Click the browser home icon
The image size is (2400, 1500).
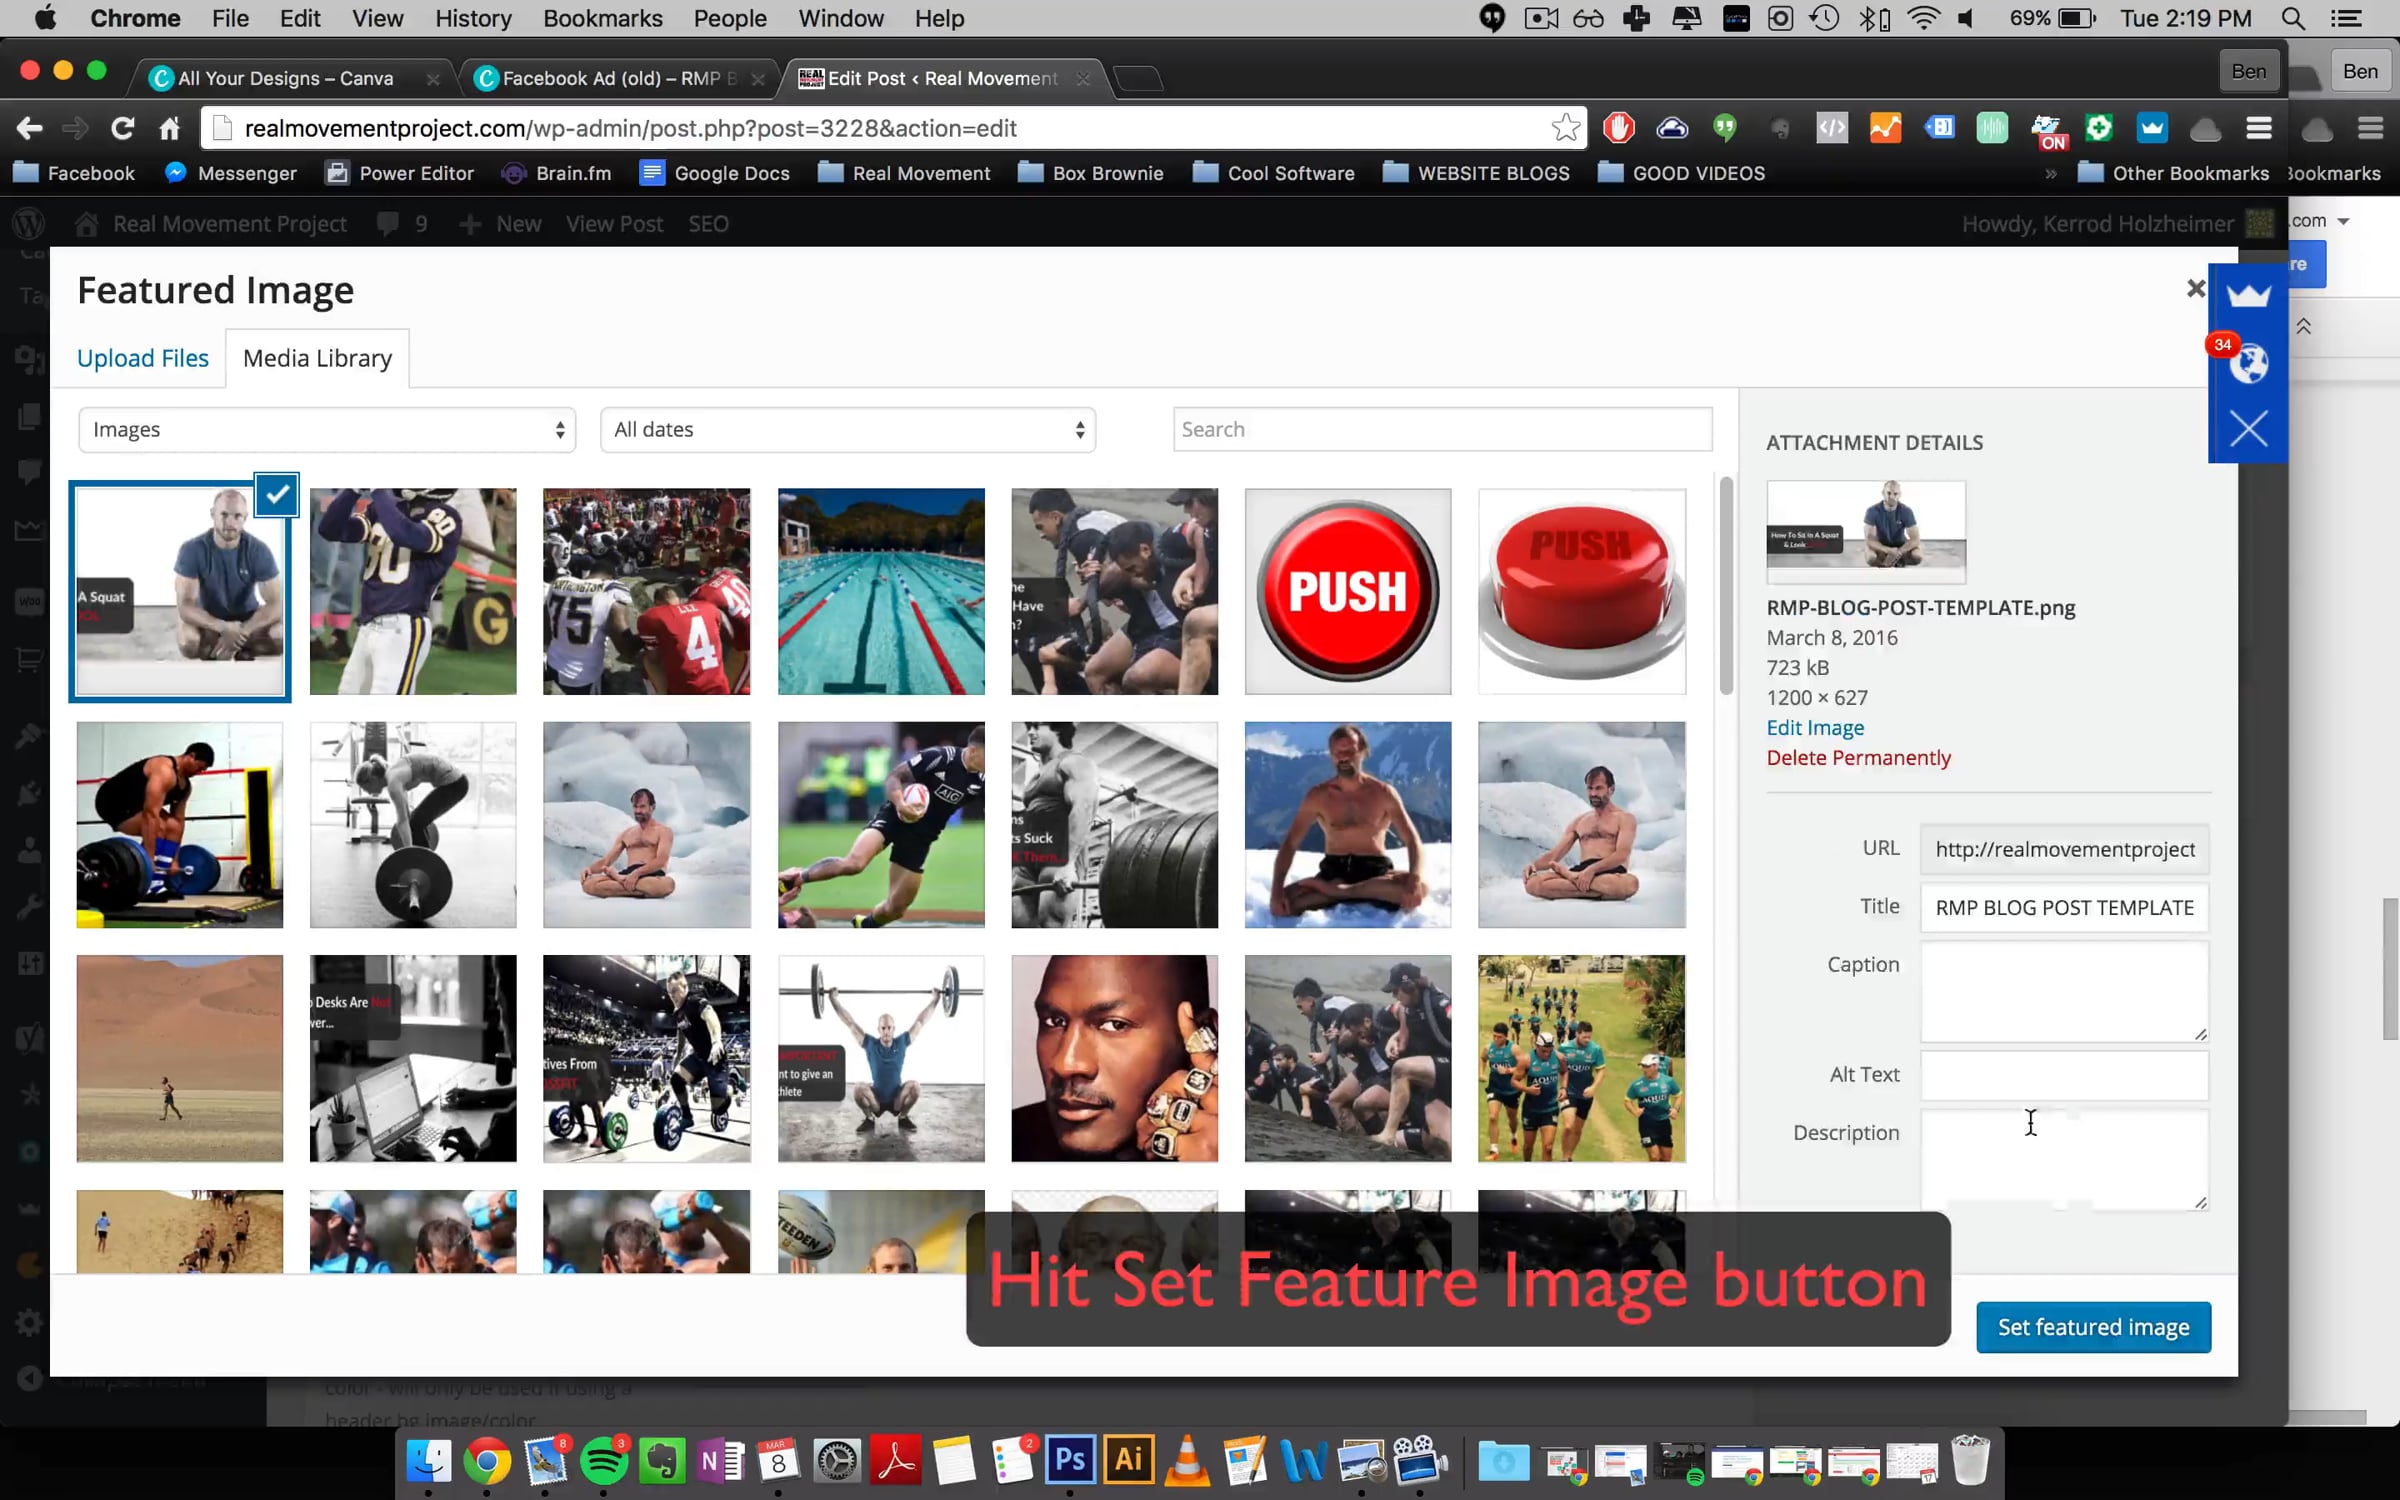(169, 128)
